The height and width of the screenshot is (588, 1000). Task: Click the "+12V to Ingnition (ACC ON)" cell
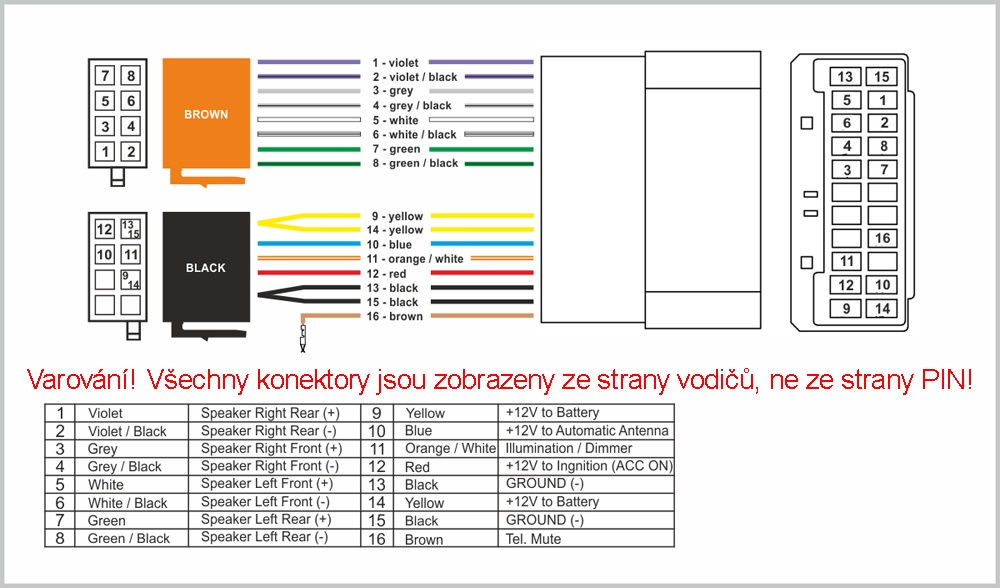tap(588, 467)
